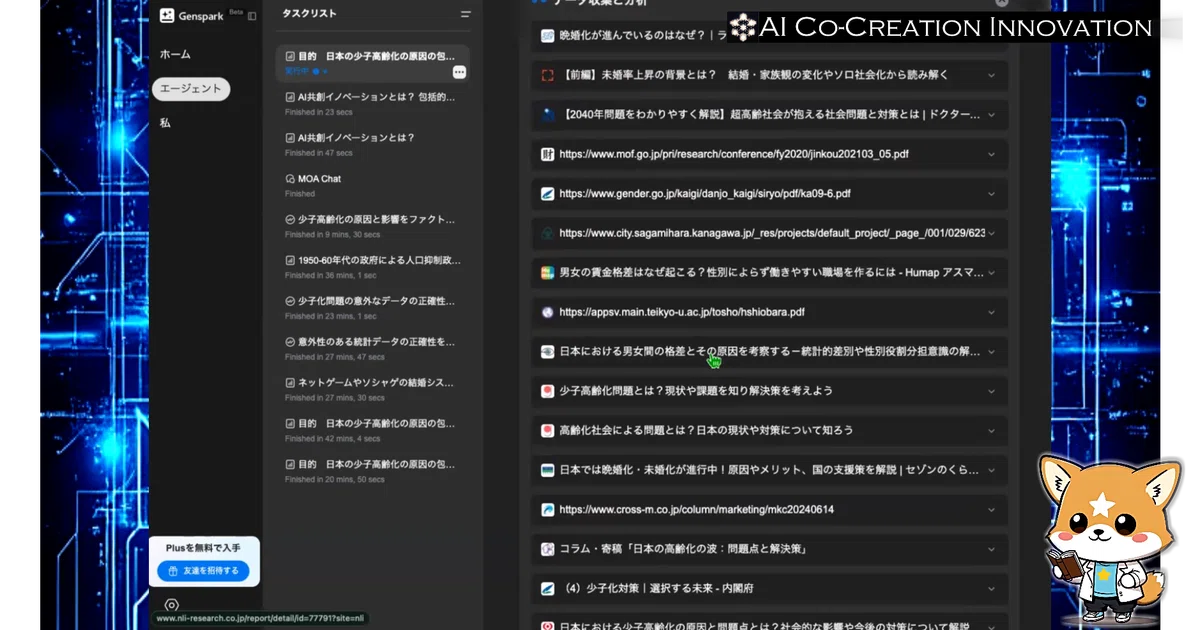Expand the (4)少子化対策 source chevron

pyautogui.click(x=991, y=589)
